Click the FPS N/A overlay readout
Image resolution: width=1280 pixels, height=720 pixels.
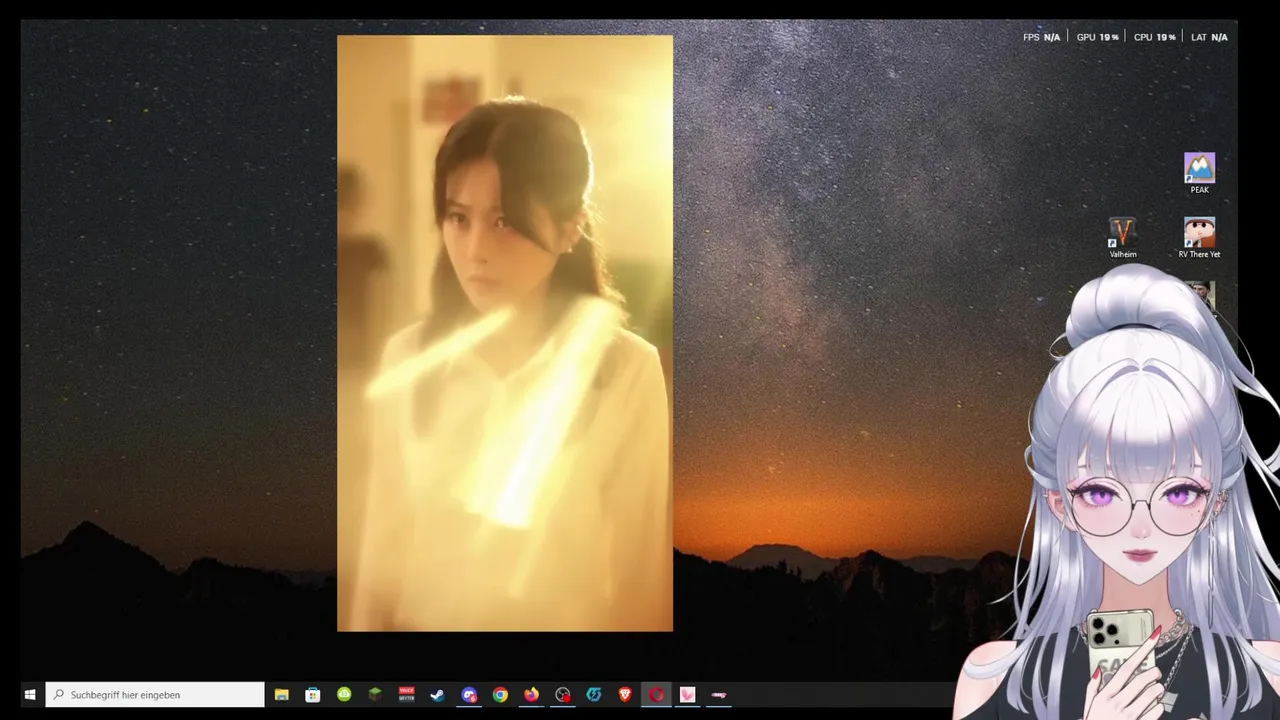(1041, 37)
